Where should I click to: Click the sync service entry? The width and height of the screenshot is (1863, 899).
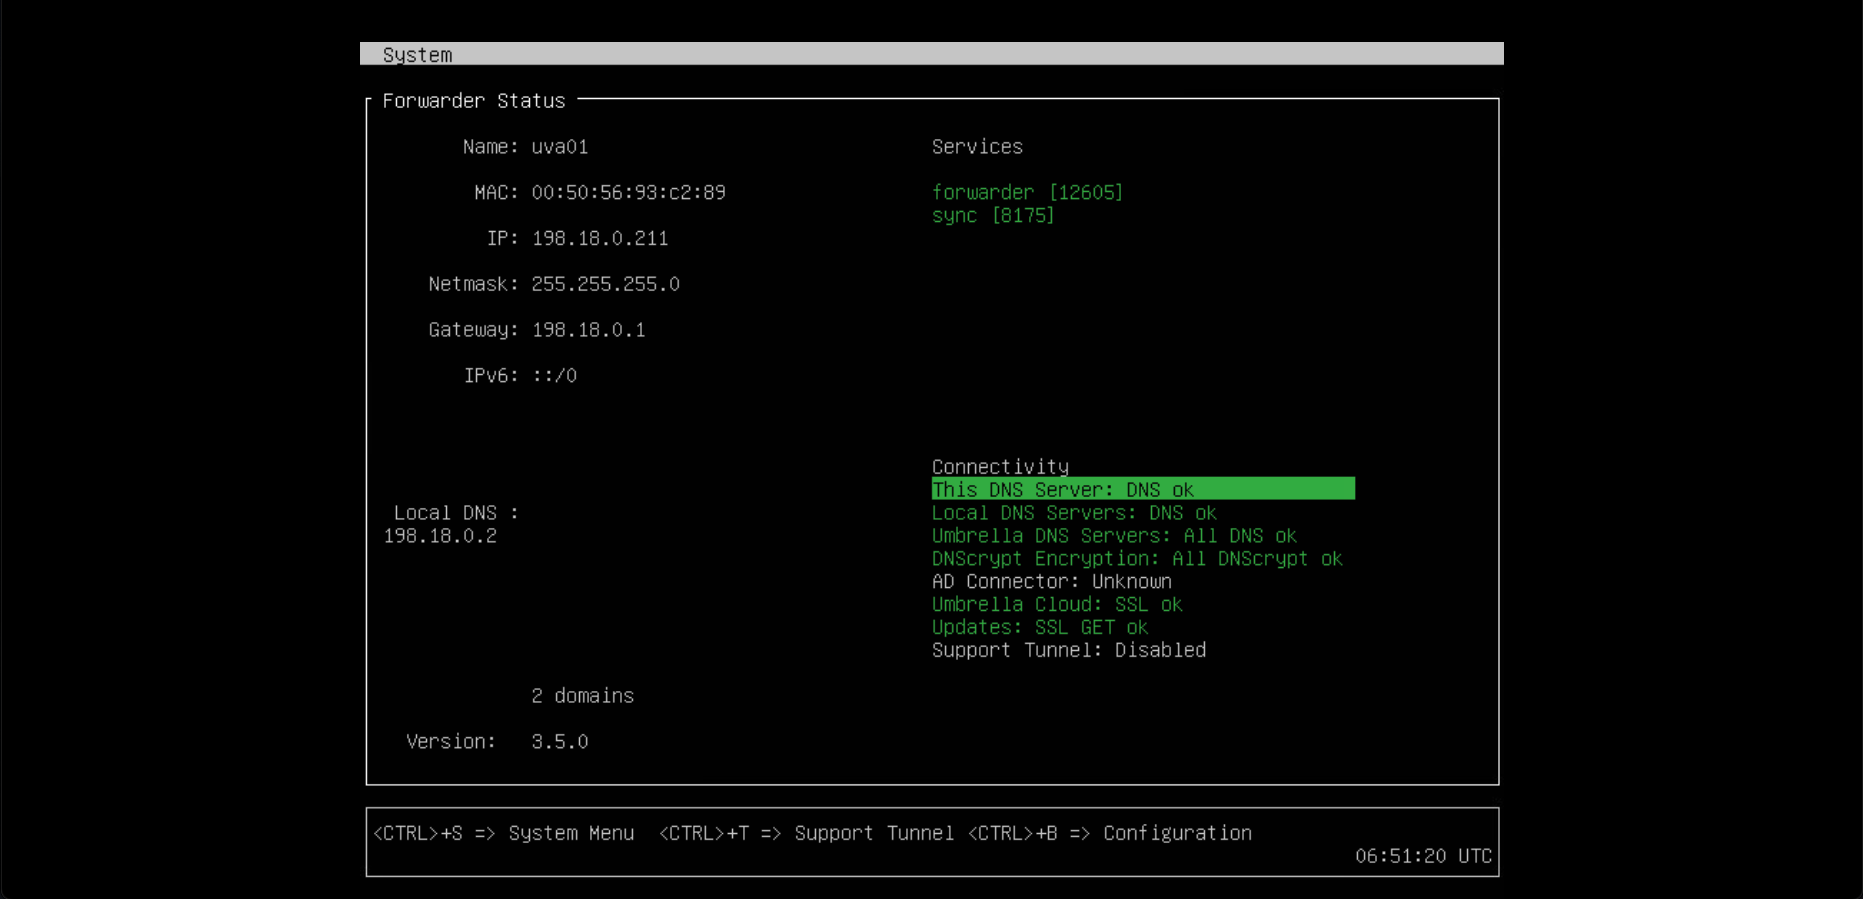click(x=992, y=216)
